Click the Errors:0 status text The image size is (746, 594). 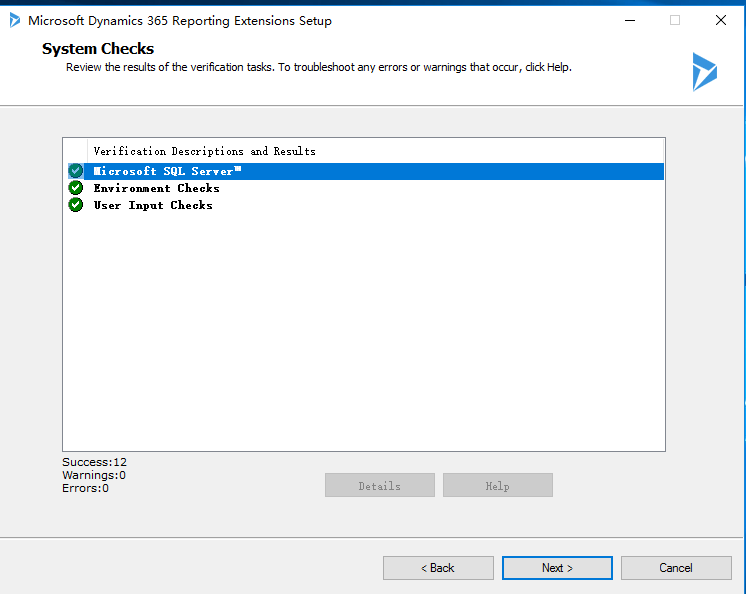pyautogui.click(x=85, y=488)
